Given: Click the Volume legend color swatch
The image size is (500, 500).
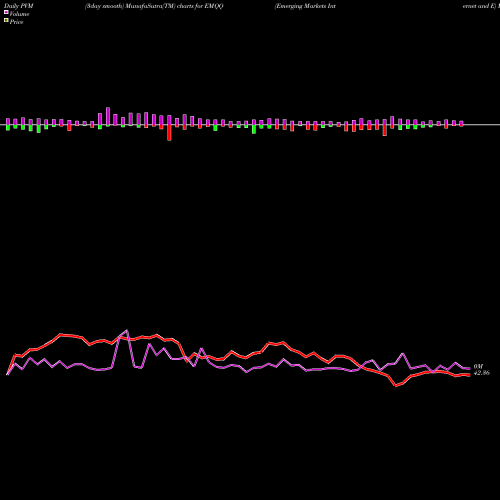Looking at the screenshot, I should [x=6, y=12].
